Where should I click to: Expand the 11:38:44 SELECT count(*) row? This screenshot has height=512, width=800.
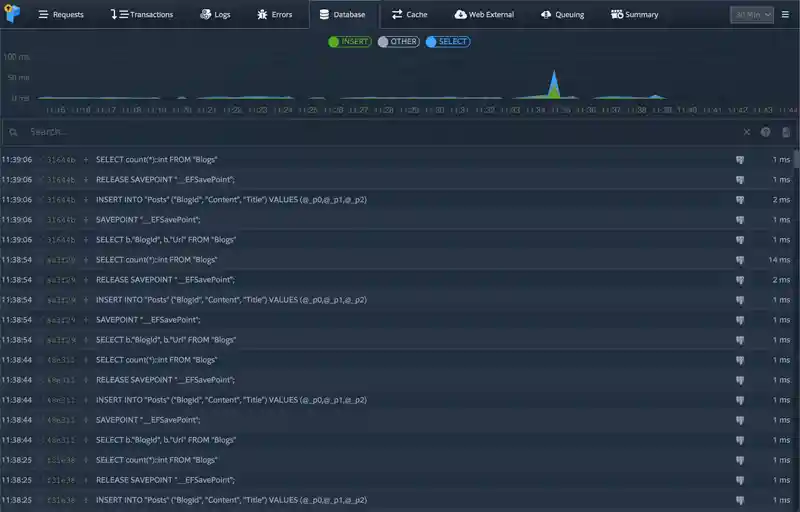(x=86, y=360)
